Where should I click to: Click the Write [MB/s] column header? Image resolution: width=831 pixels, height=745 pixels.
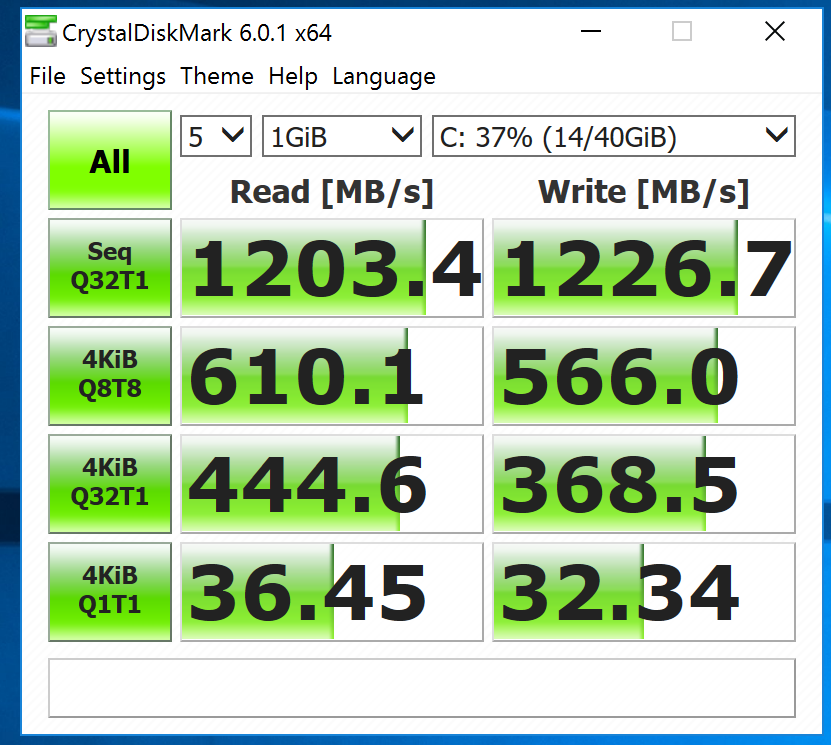pos(644,192)
